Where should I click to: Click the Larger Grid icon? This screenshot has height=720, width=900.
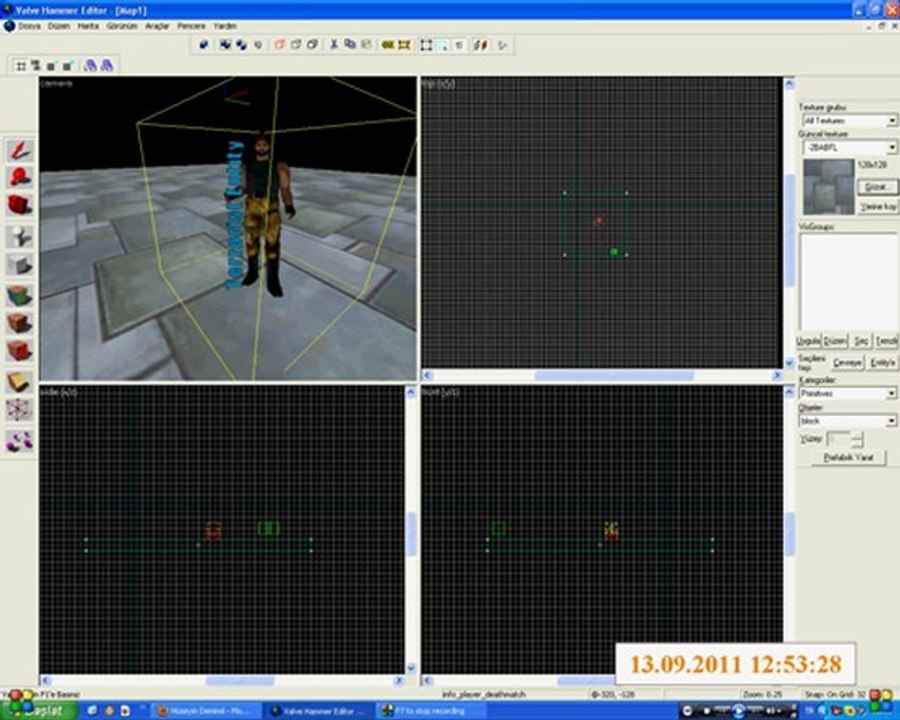[x=68, y=66]
